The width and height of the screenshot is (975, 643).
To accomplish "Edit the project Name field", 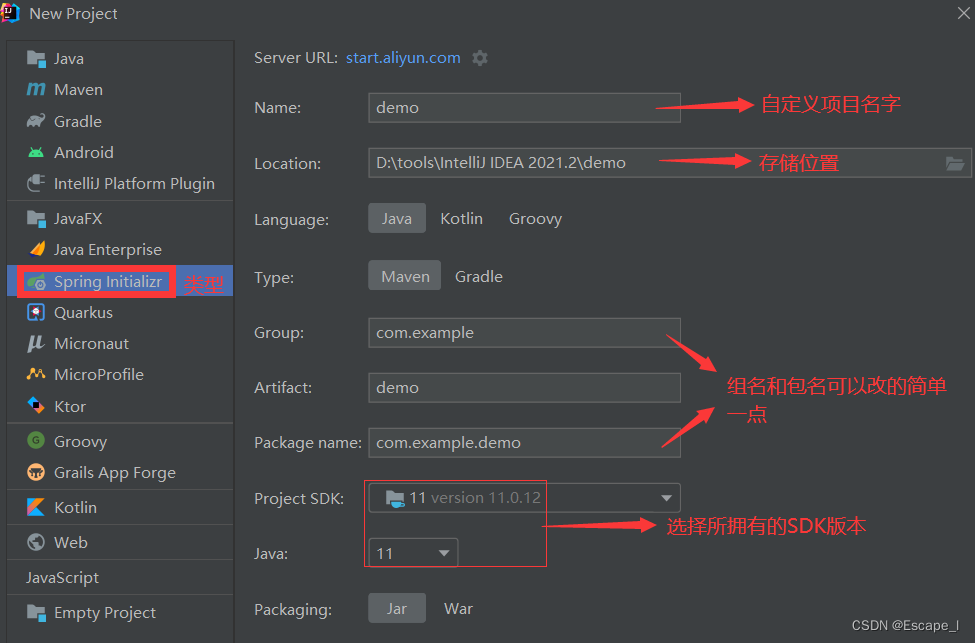I will tap(524, 108).
